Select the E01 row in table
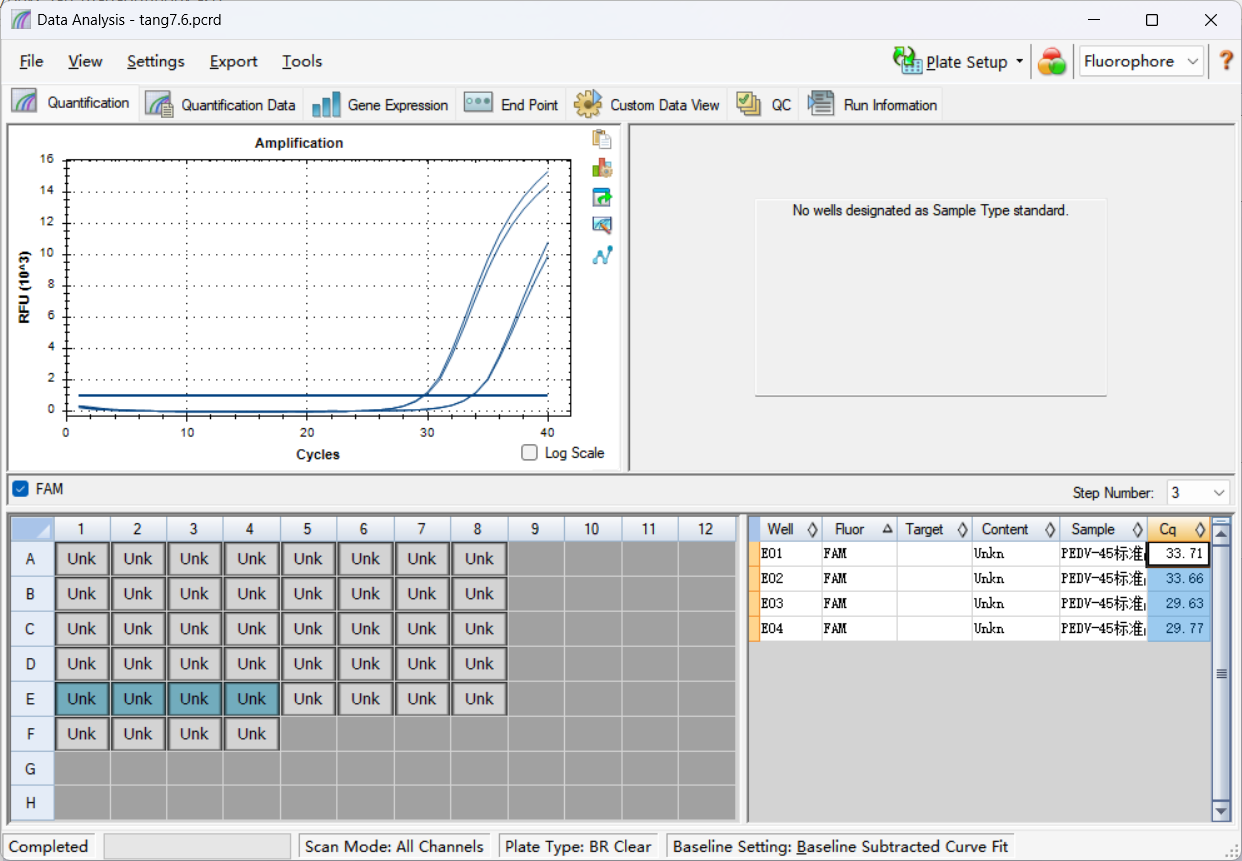The image size is (1242, 861). click(x=980, y=554)
